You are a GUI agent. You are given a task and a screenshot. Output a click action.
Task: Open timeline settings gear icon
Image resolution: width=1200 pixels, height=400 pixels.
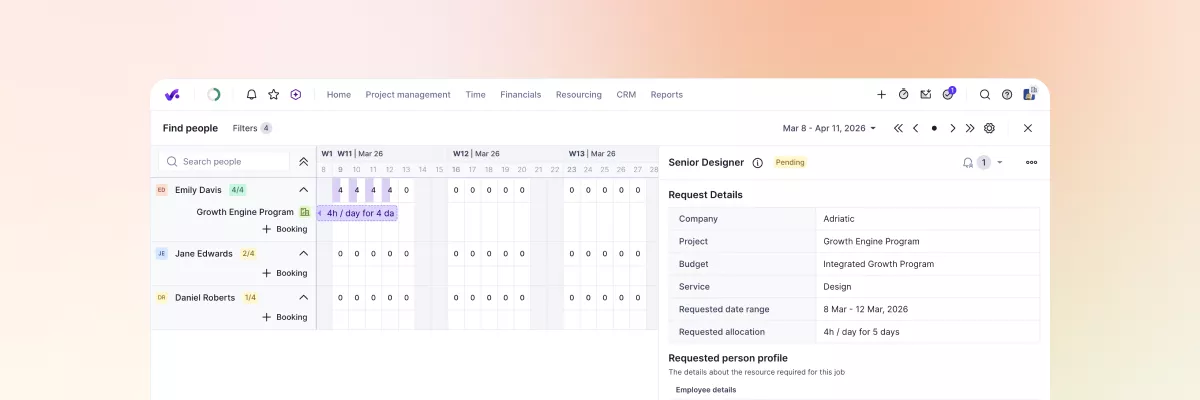pyautogui.click(x=989, y=128)
